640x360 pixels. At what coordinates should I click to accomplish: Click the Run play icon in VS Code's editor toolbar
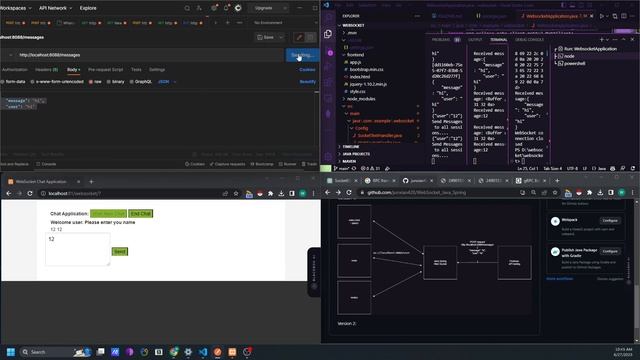602,16
